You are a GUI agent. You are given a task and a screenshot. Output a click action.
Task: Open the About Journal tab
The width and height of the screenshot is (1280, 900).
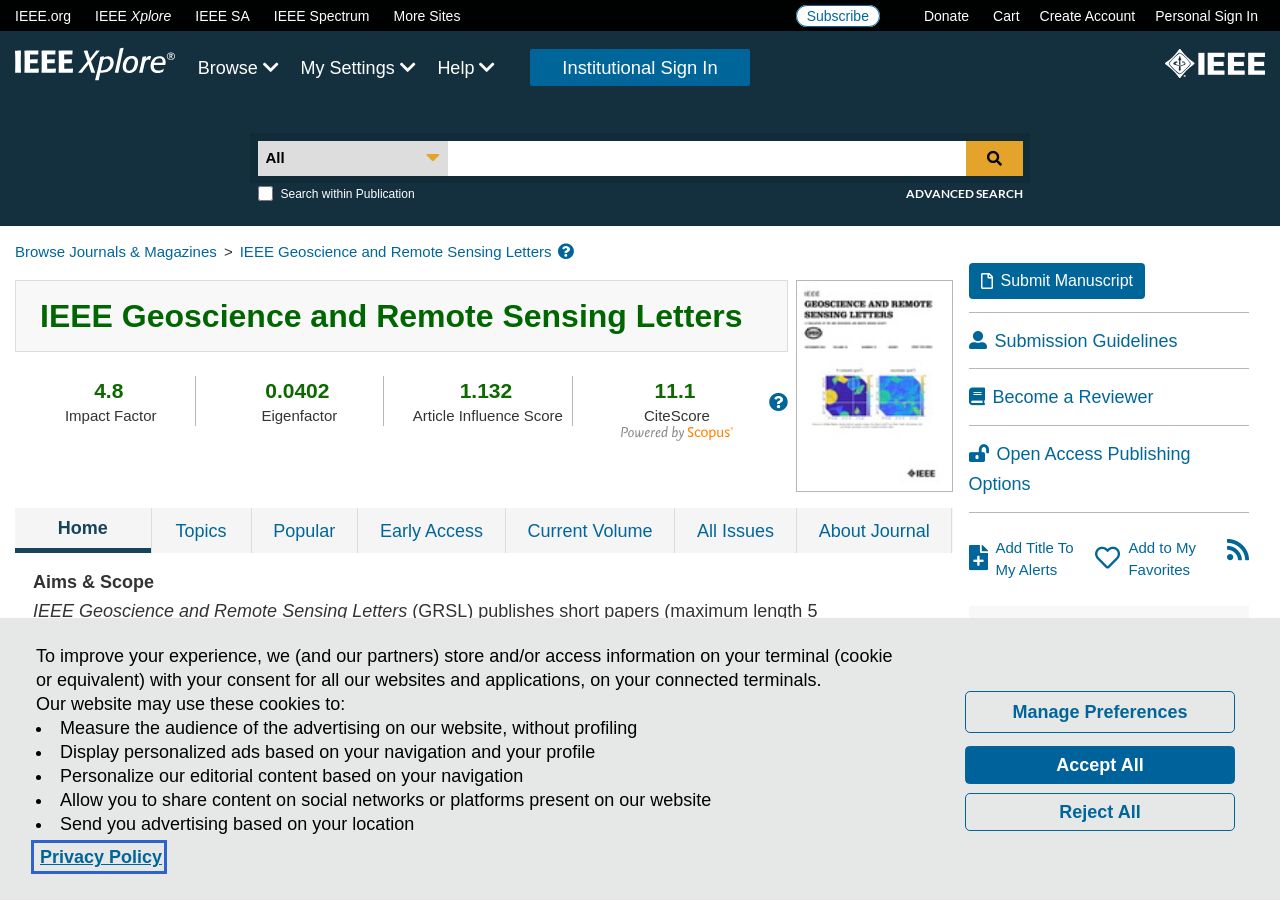coord(874,531)
